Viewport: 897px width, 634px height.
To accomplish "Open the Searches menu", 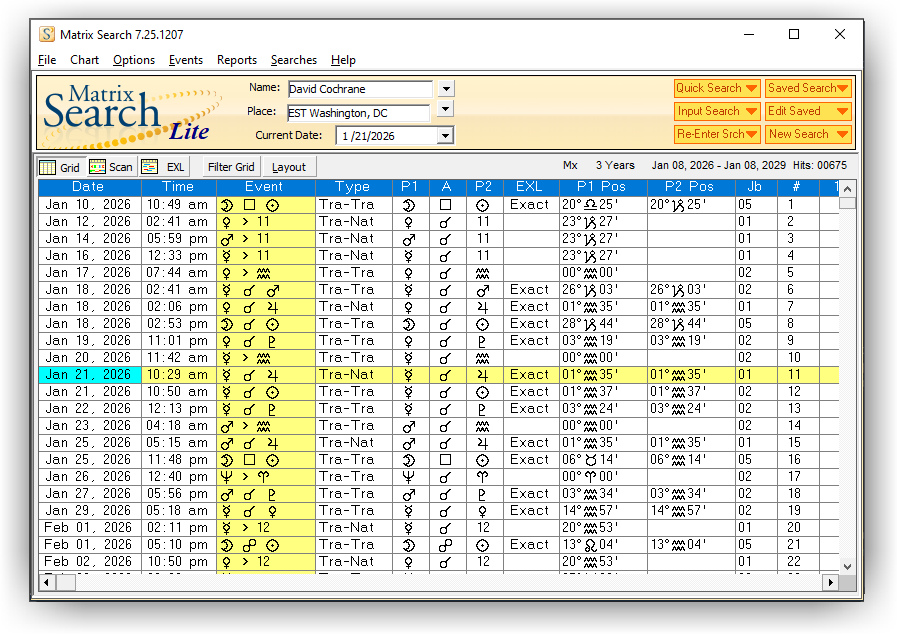I will (x=293, y=60).
